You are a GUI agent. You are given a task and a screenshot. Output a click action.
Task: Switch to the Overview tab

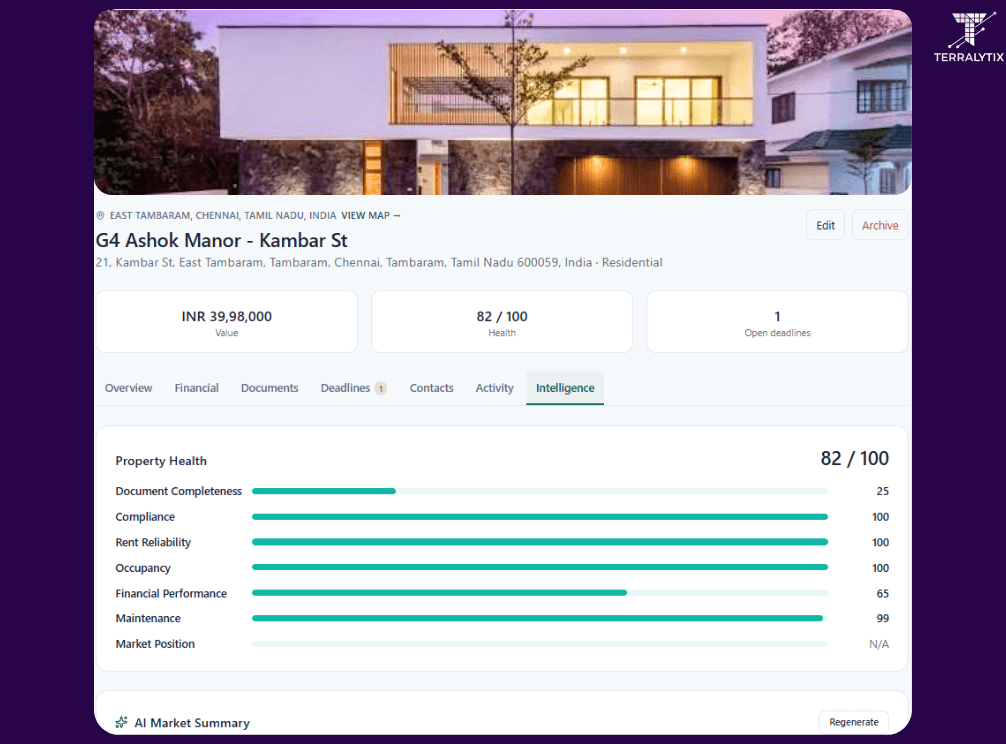[x=128, y=388]
